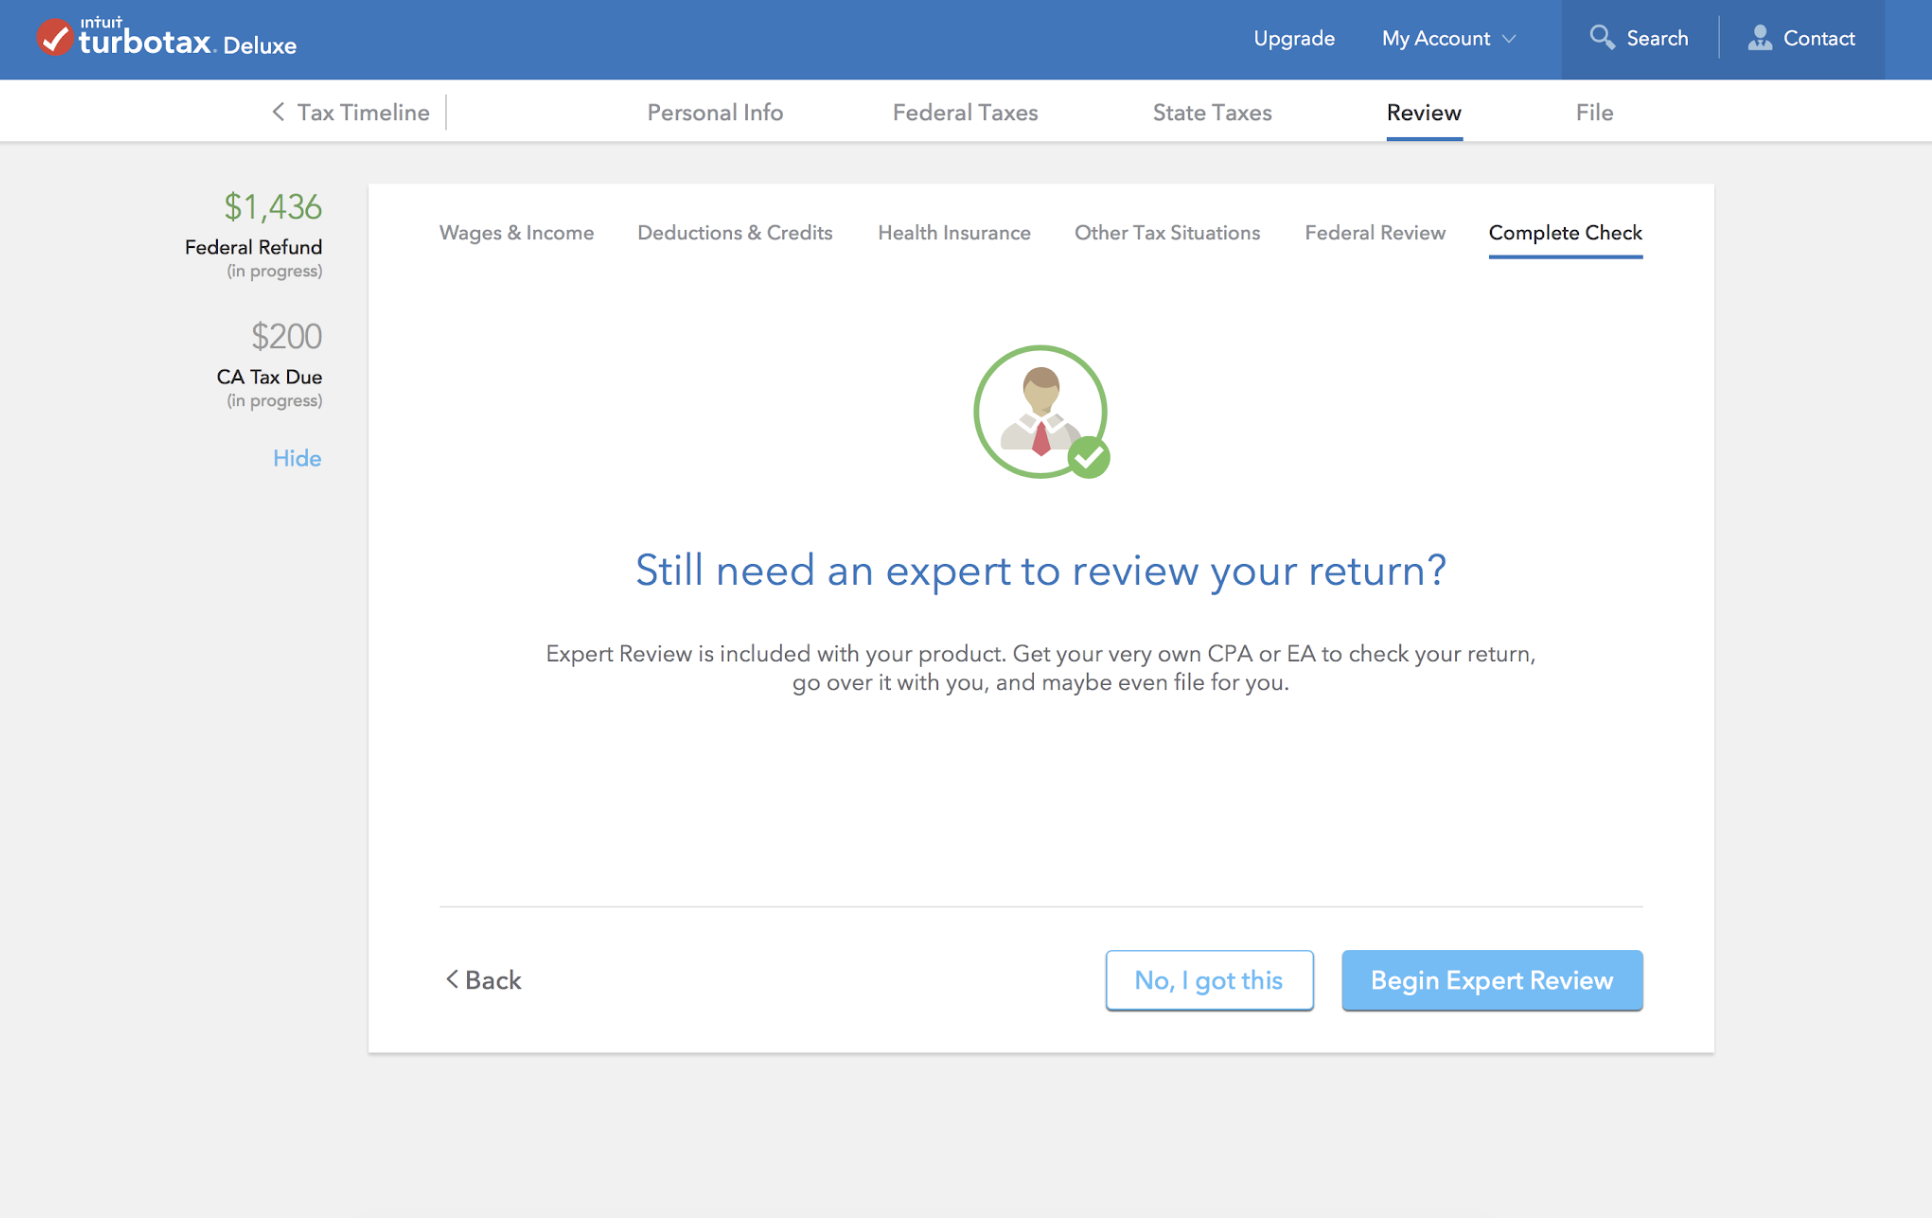Click the $200 CA Tax Due amount
This screenshot has height=1218, width=1932.
point(286,336)
